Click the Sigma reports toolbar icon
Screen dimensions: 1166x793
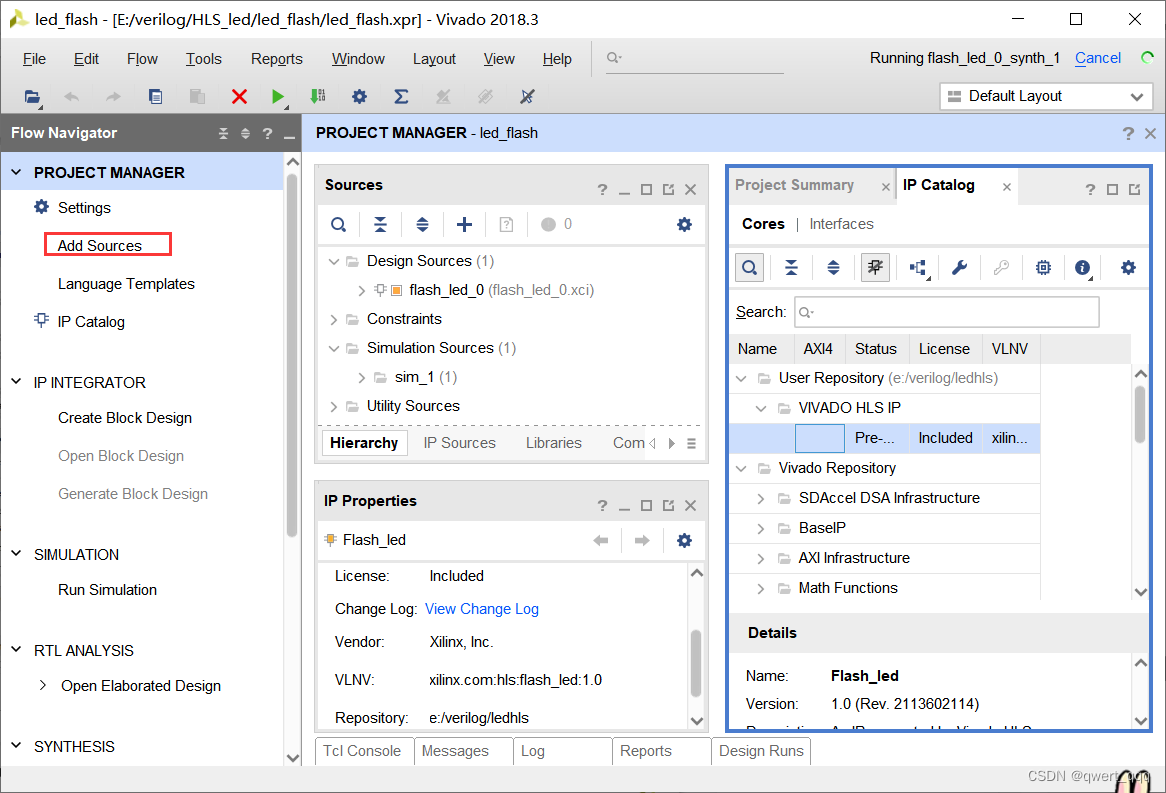pyautogui.click(x=401, y=96)
